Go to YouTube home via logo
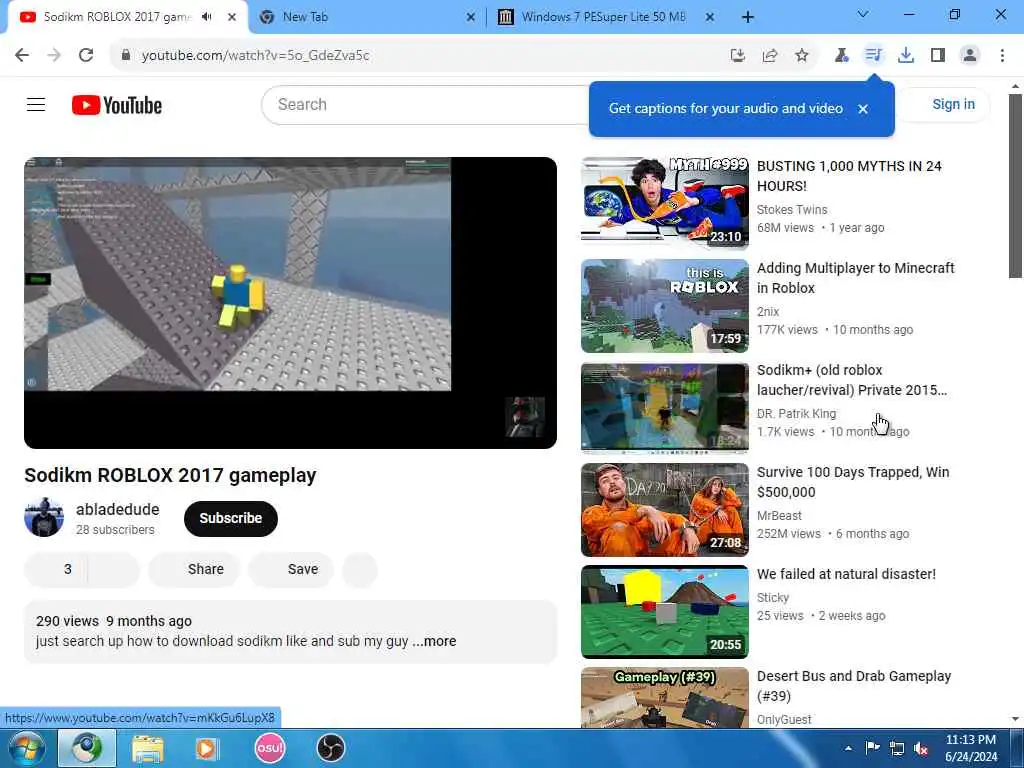This screenshot has height=768, width=1024. click(x=117, y=105)
